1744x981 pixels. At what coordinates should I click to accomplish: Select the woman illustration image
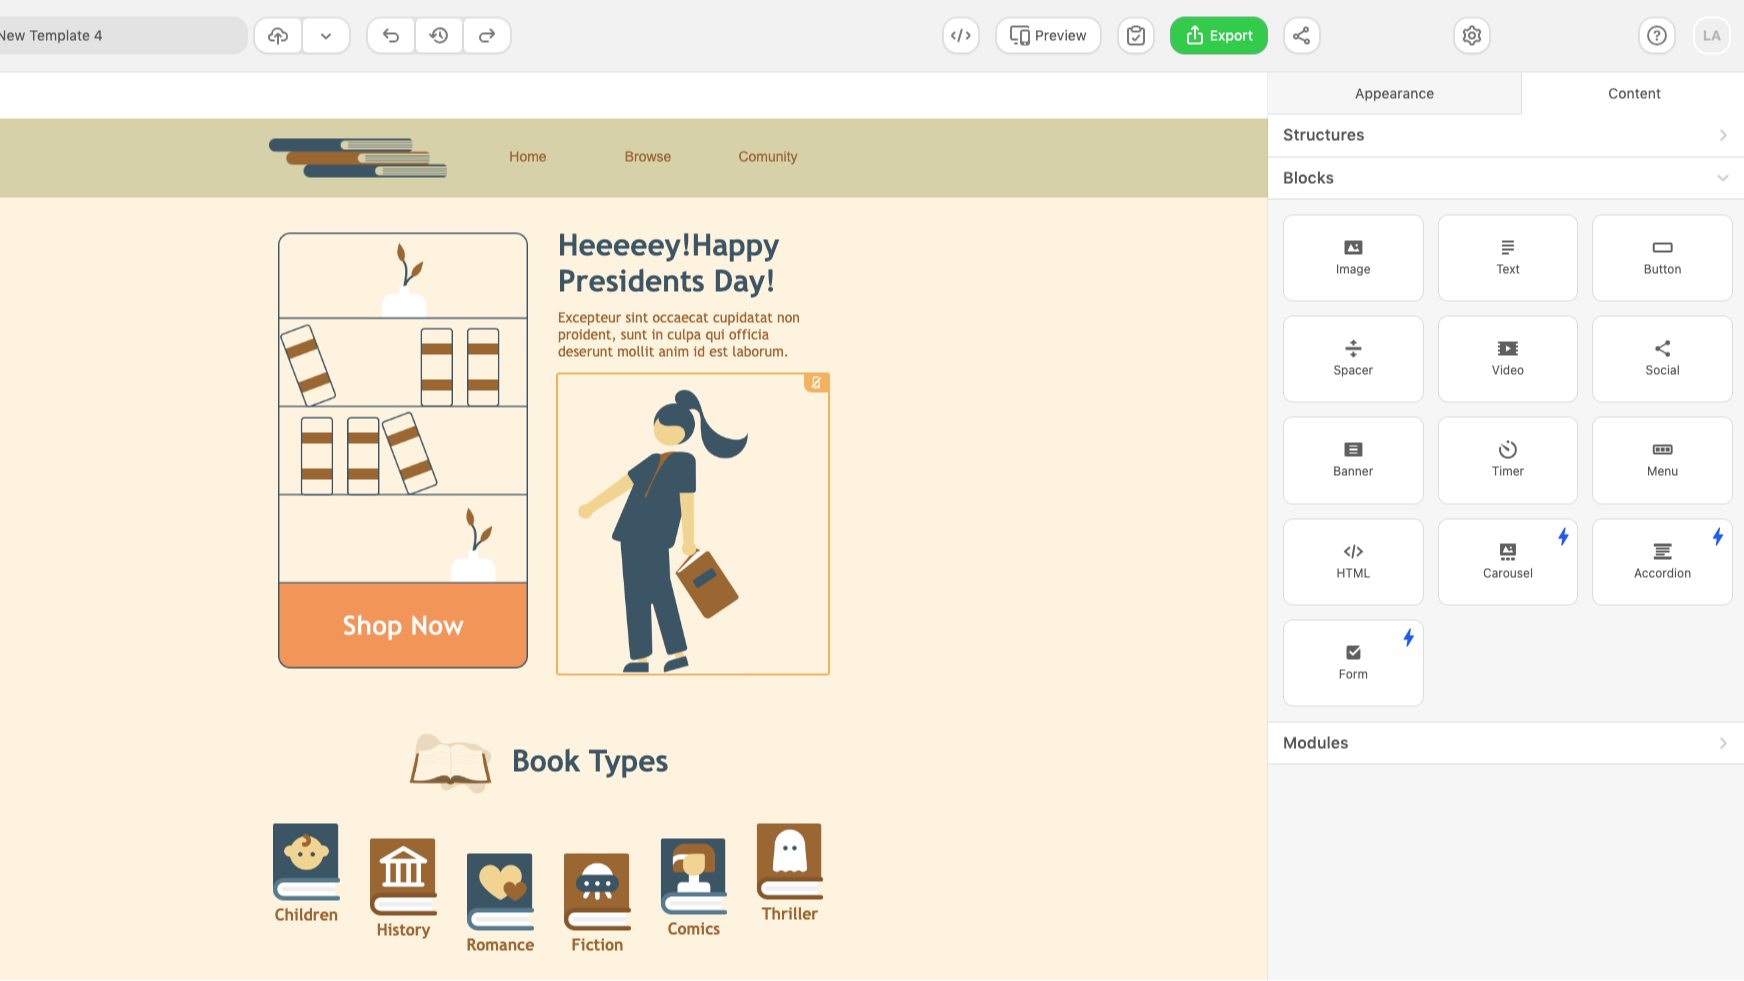(x=692, y=524)
